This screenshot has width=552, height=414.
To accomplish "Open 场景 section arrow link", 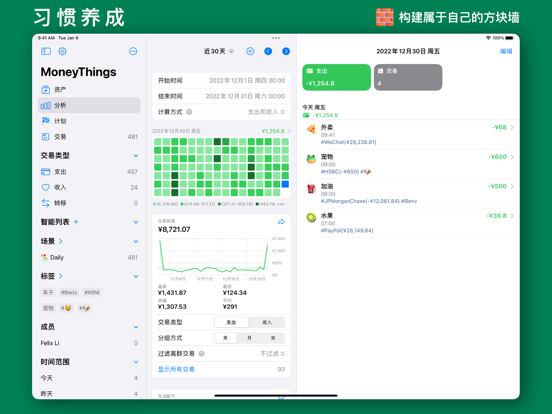I will coord(61,241).
